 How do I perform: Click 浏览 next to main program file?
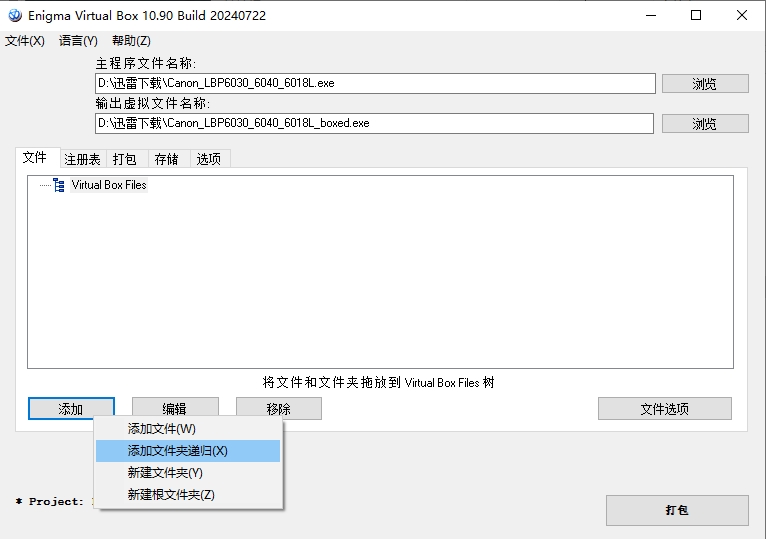coord(704,84)
